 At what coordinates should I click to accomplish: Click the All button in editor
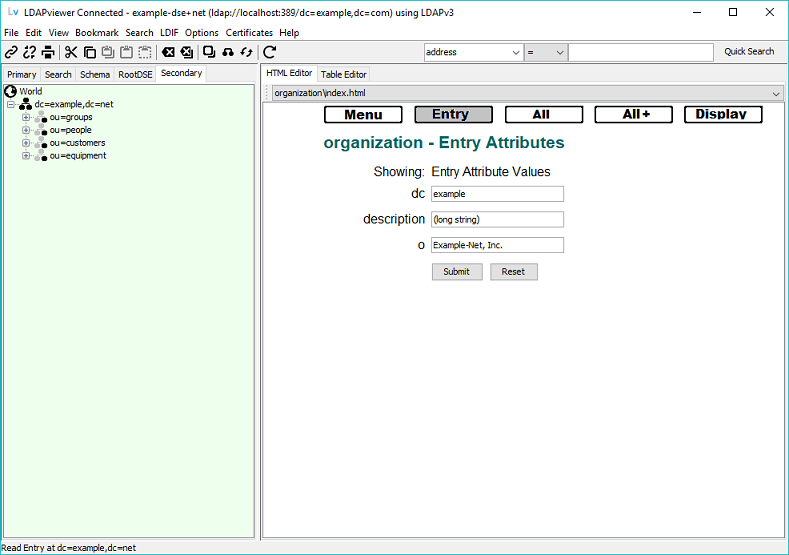pyautogui.click(x=543, y=115)
